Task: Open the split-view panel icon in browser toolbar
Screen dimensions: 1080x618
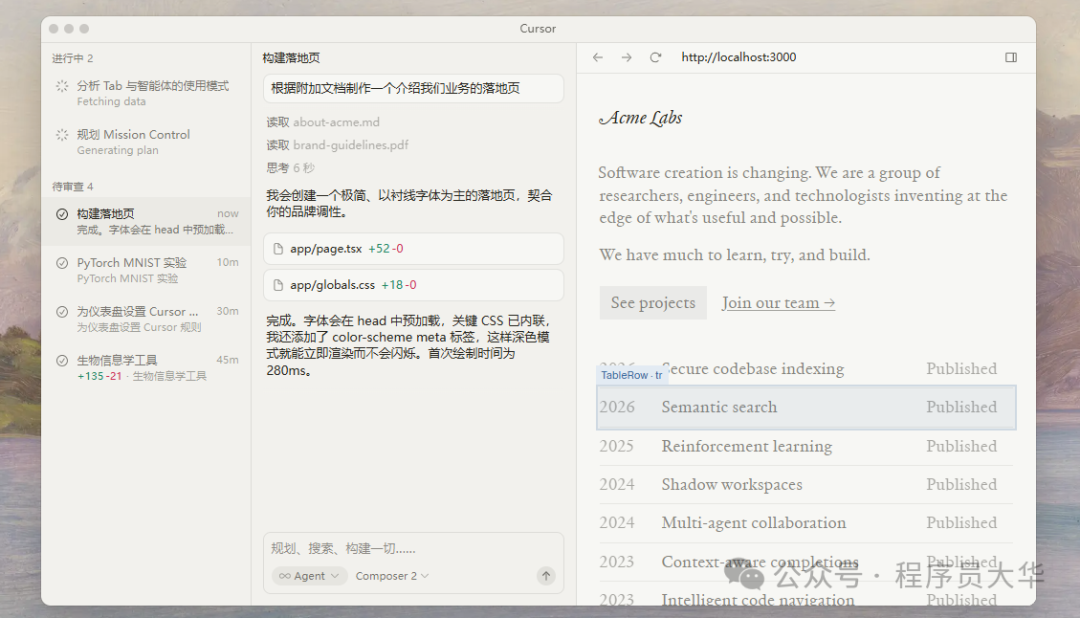Action: point(1011,57)
